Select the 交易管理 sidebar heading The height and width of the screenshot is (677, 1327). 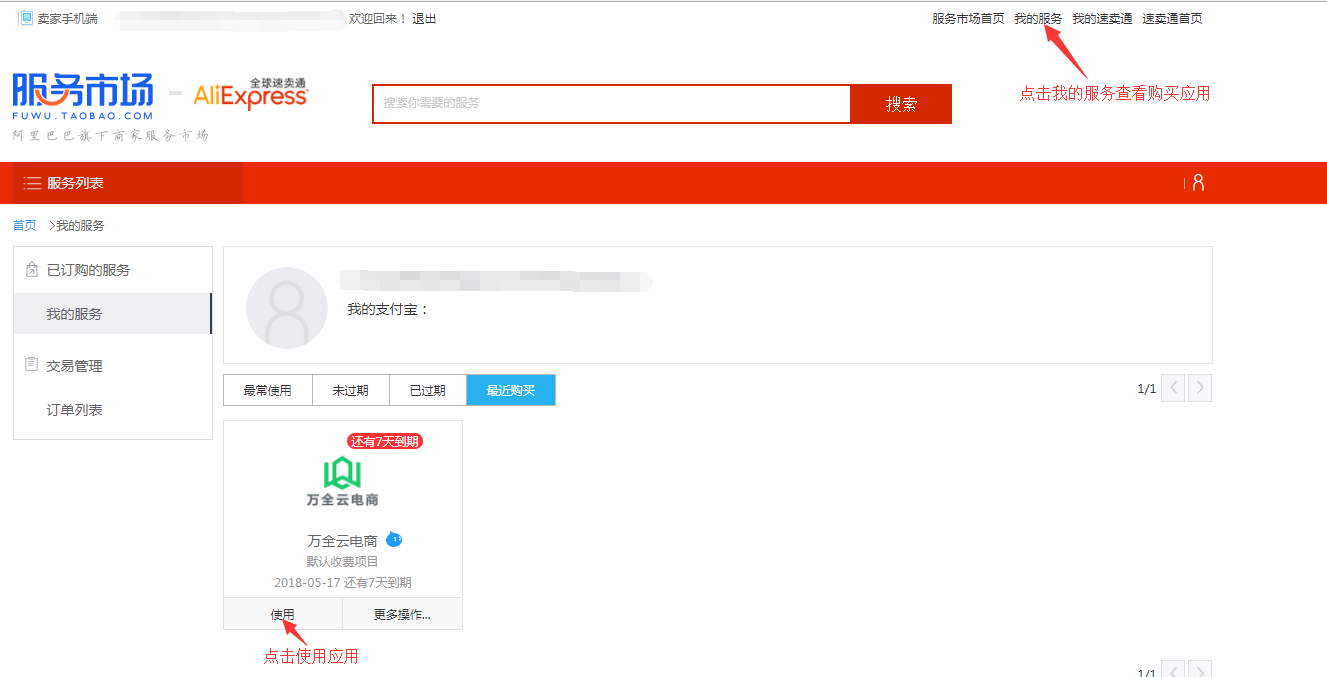[x=74, y=366]
